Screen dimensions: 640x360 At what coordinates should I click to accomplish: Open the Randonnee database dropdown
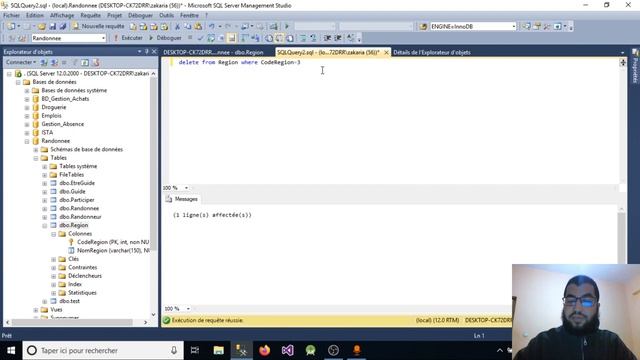pyautogui.click(x=103, y=38)
